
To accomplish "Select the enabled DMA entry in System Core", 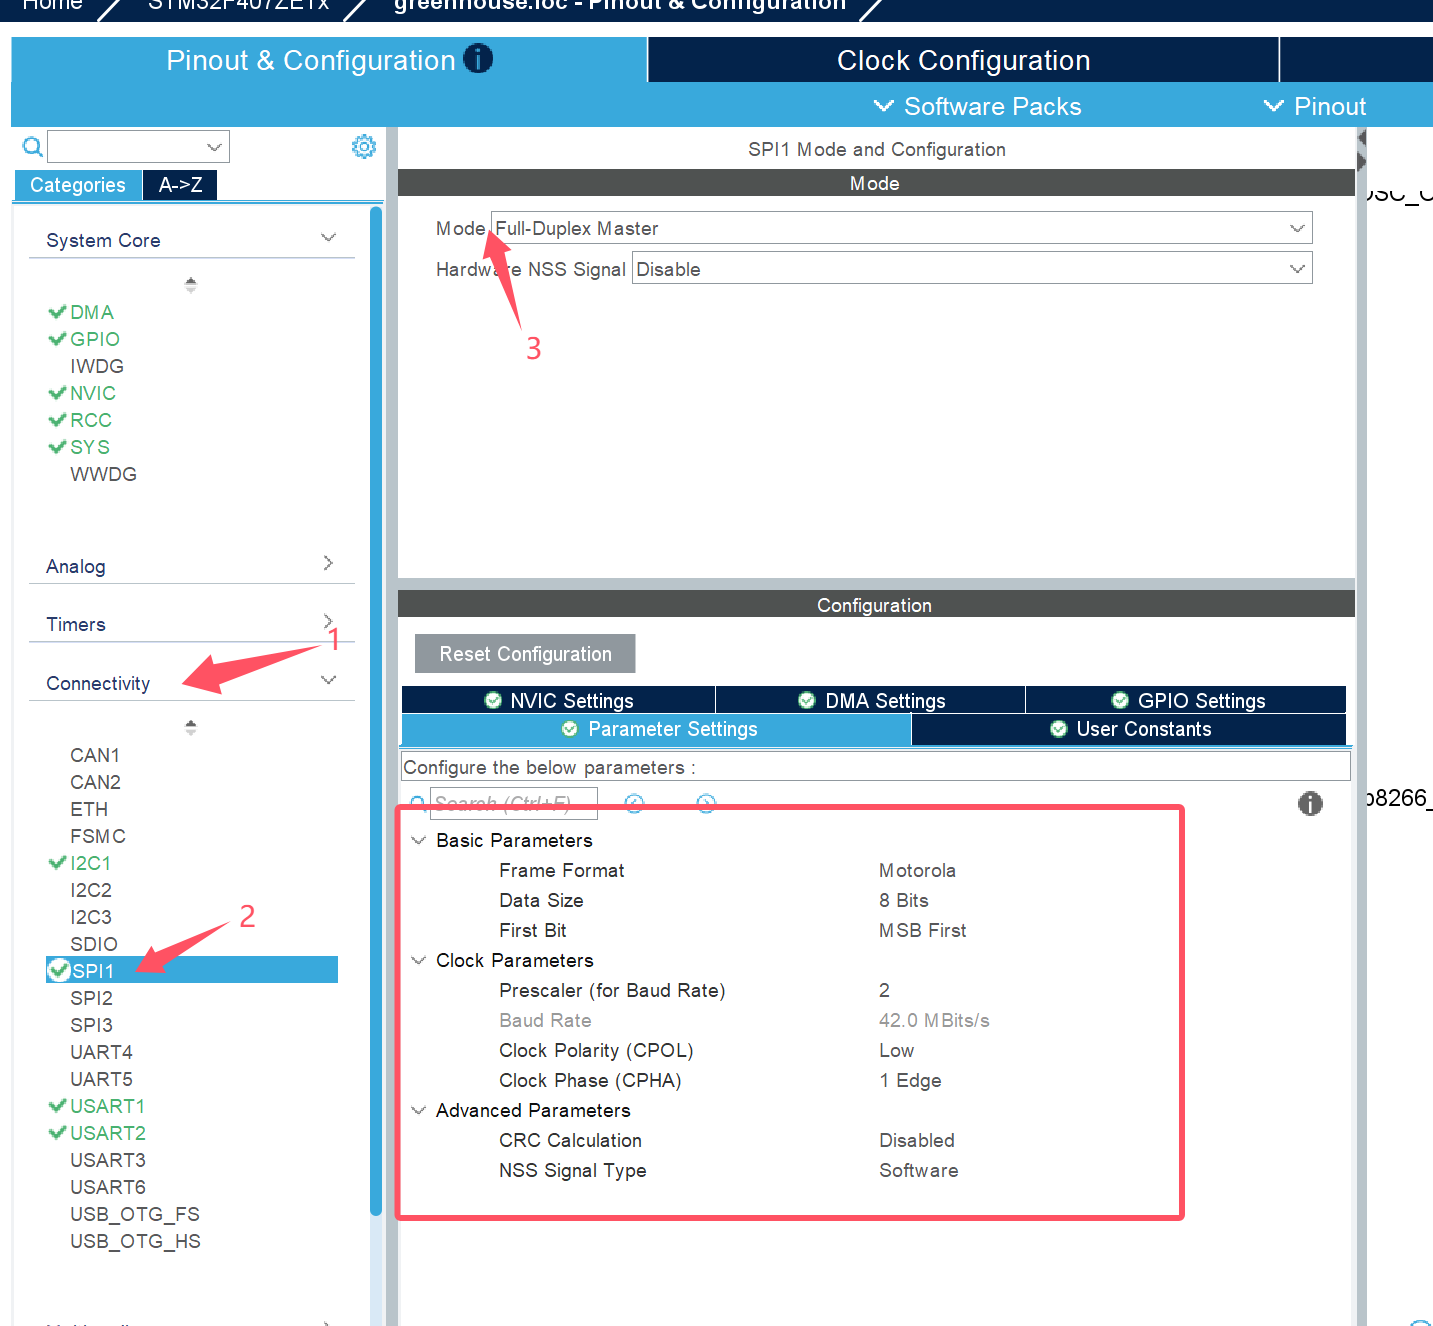I will tap(91, 312).
